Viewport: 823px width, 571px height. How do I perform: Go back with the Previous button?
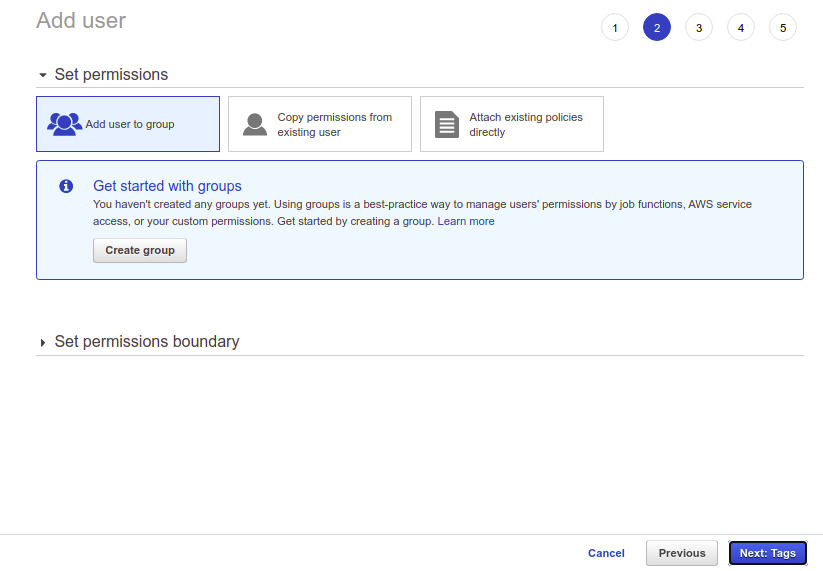pos(682,553)
